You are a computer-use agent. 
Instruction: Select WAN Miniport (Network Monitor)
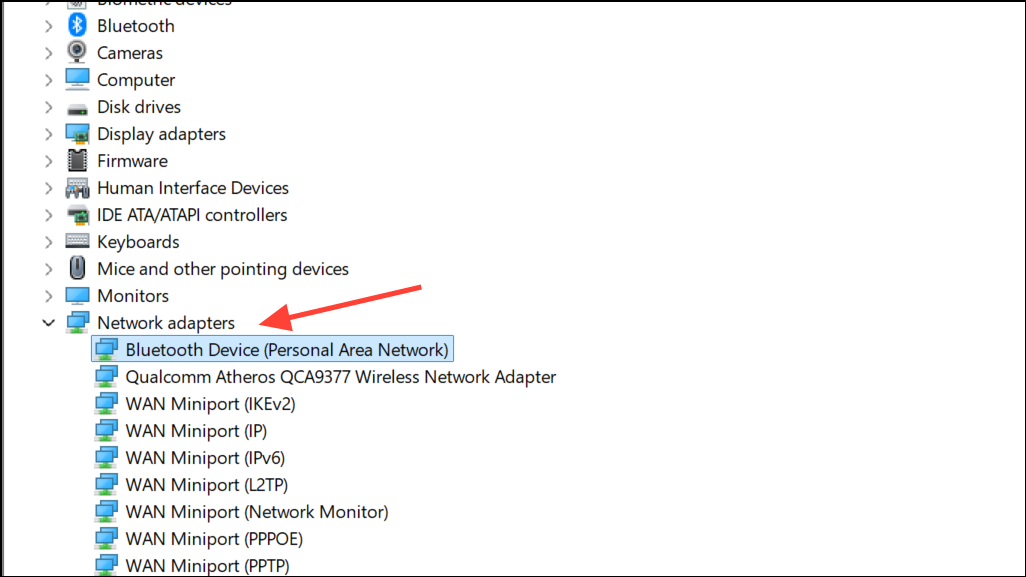coord(256,512)
